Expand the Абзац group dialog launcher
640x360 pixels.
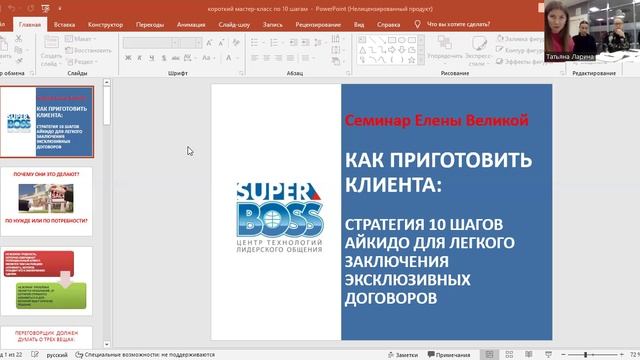click(x=348, y=73)
